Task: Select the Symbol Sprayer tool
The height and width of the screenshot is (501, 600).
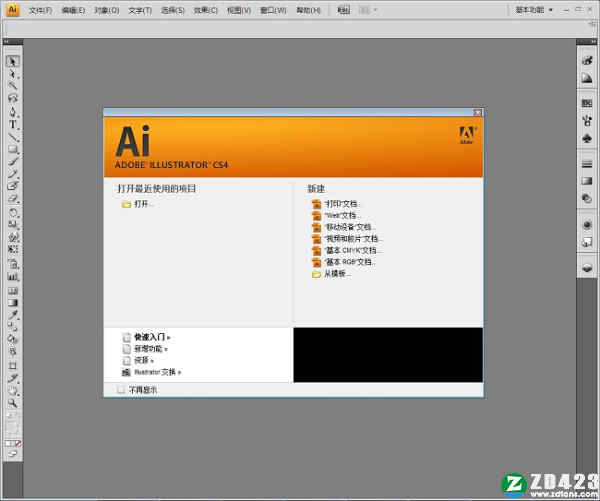Action: tap(13, 264)
